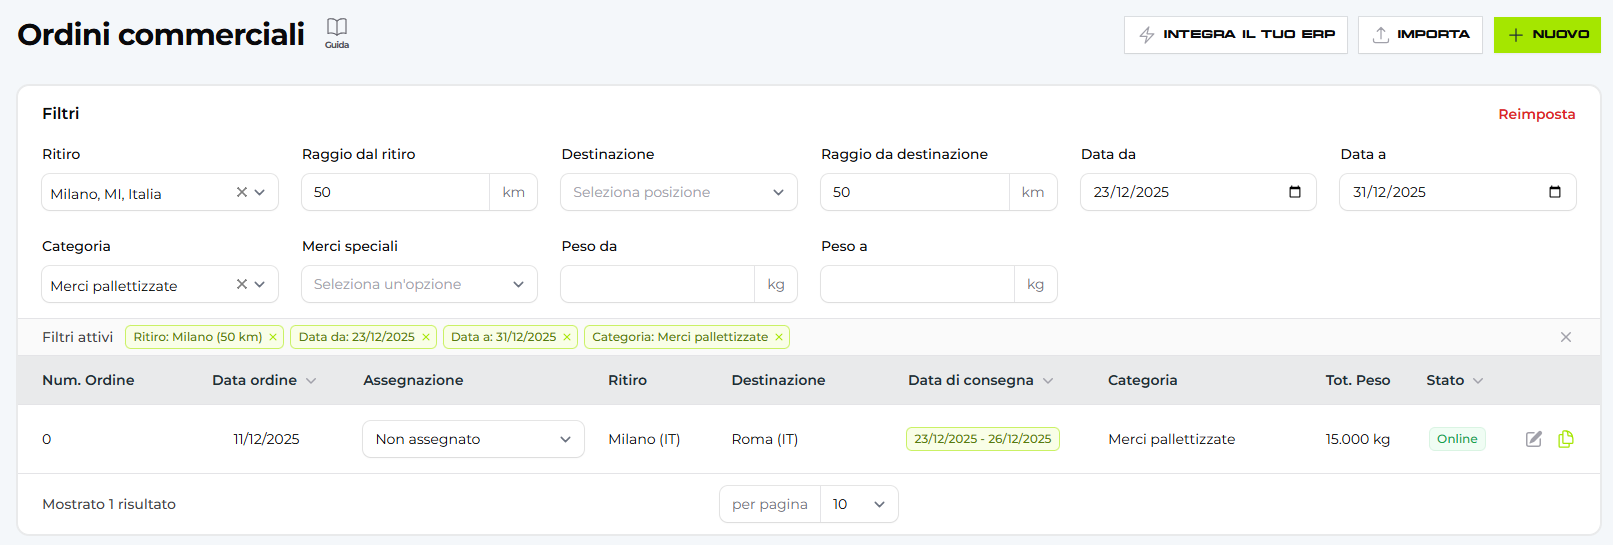Clear the Milano pickup location selection
This screenshot has height=545, width=1613.
[241, 192]
